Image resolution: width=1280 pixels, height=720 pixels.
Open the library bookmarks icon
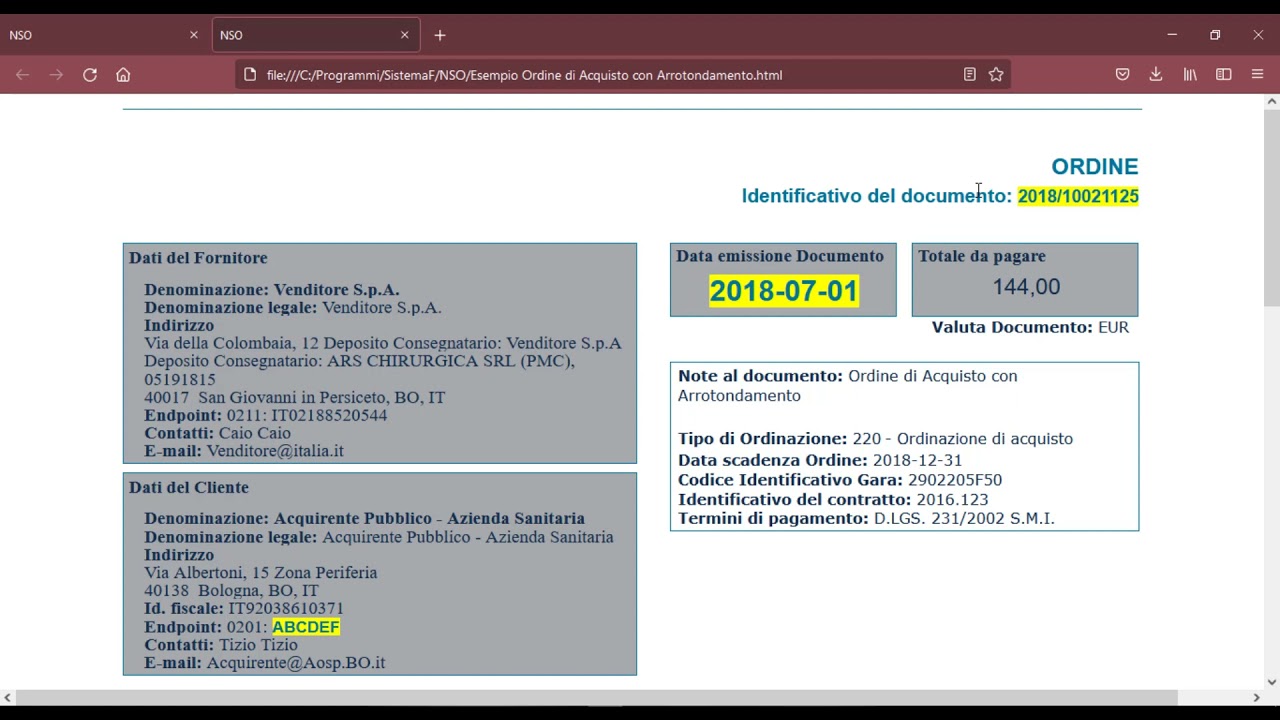[x=1190, y=75]
